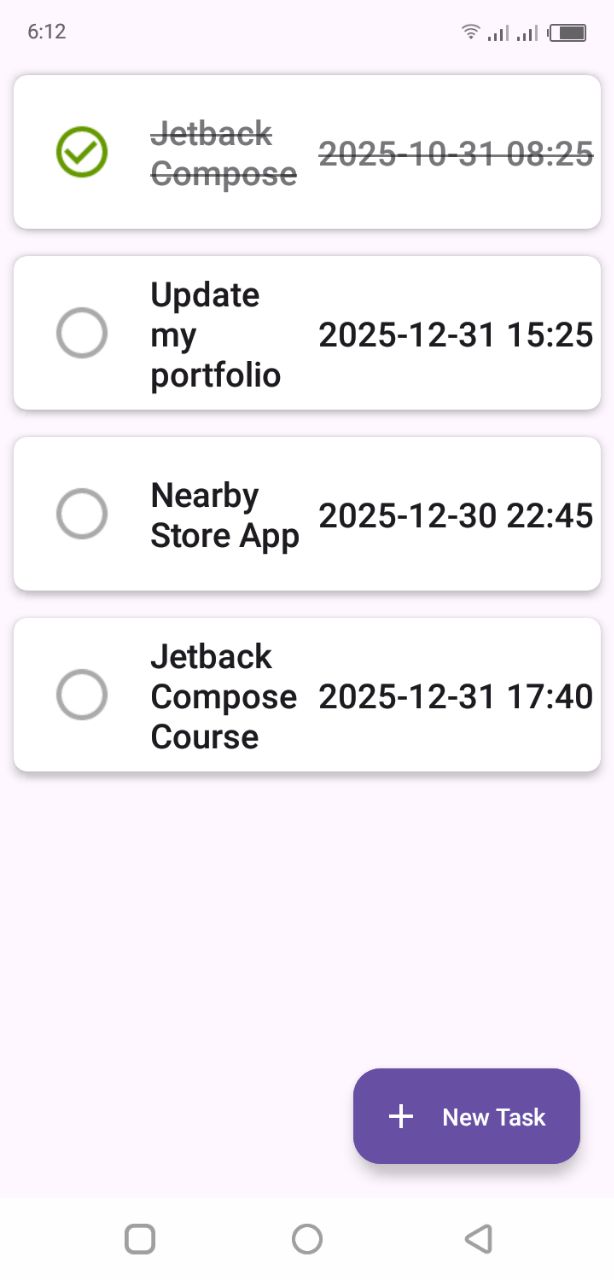Image resolution: width=614 pixels, height=1280 pixels.
Task: Check the Nearby Store App circle
Action: (82, 514)
